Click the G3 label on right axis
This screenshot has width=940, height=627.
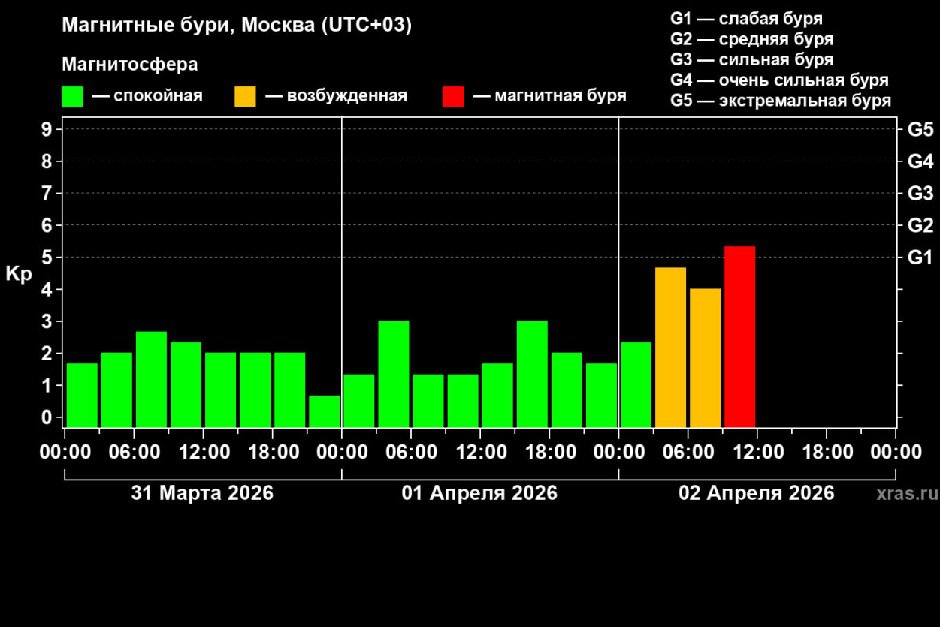(919, 193)
